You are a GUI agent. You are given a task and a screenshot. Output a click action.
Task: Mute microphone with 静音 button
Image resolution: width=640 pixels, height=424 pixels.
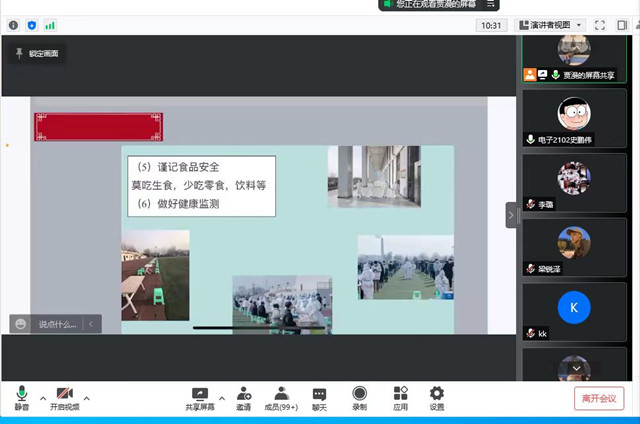[22, 398]
